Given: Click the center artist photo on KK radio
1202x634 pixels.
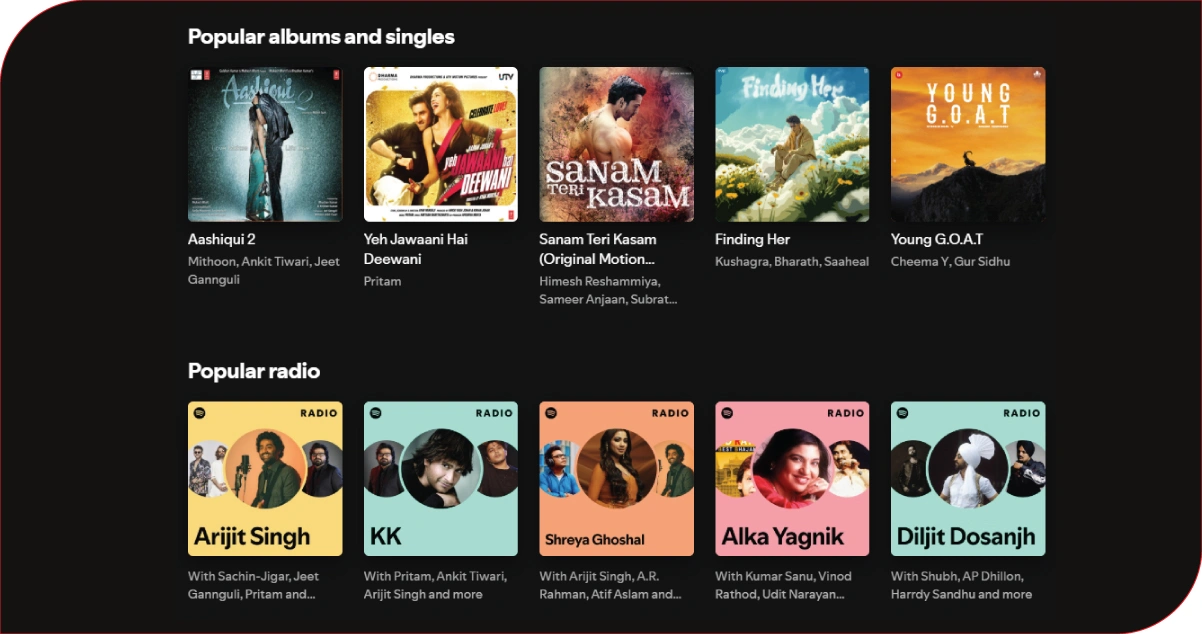Looking at the screenshot, I should [441, 468].
